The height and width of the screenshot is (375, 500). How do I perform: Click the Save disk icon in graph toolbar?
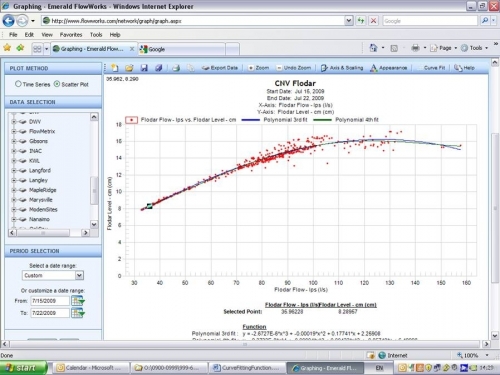(144, 68)
